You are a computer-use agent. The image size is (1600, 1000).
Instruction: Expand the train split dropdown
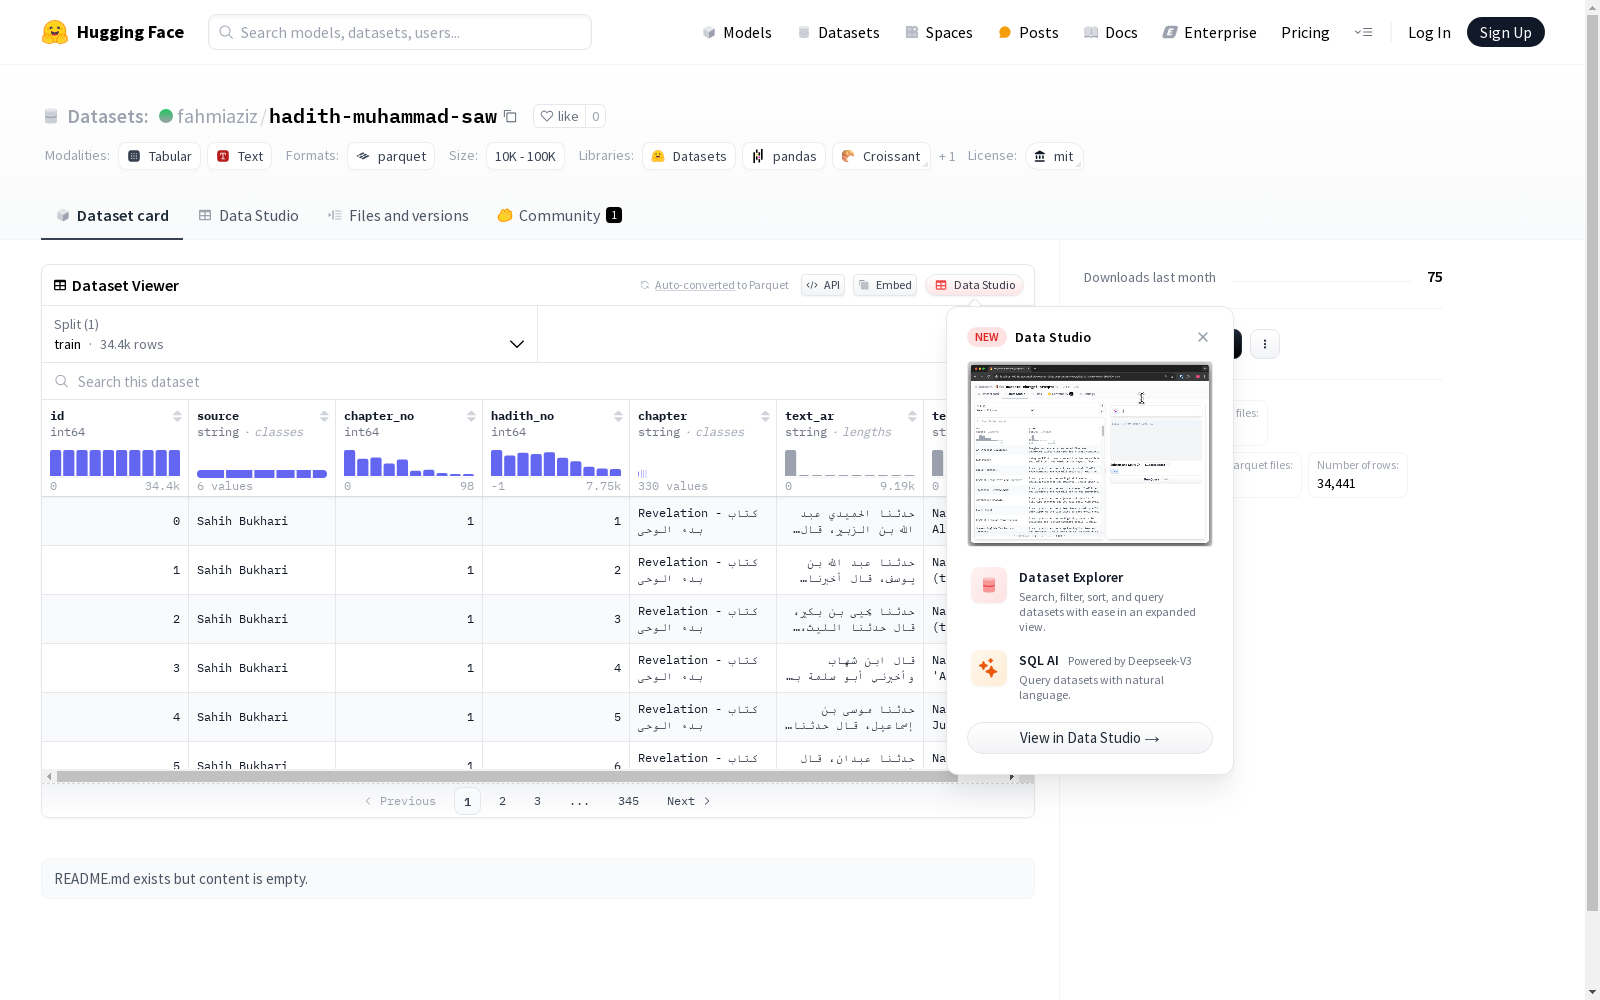point(289,334)
